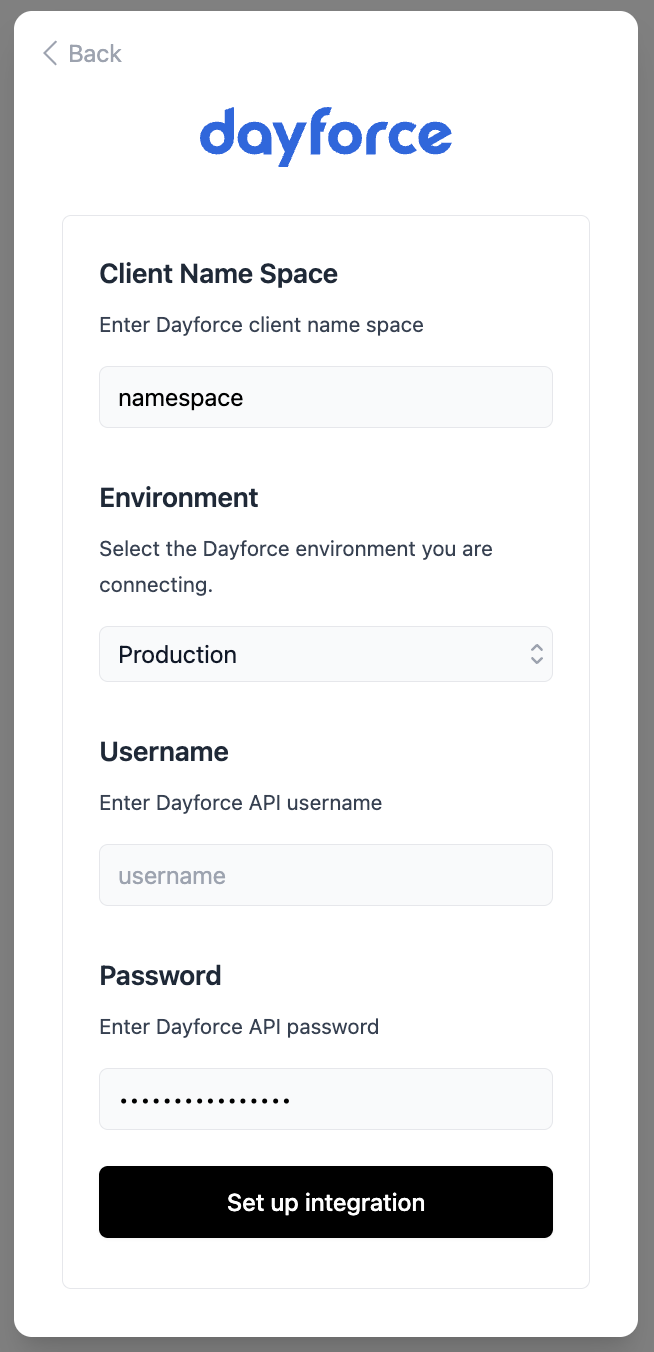Click the up-down arrows on Environment select

536,654
